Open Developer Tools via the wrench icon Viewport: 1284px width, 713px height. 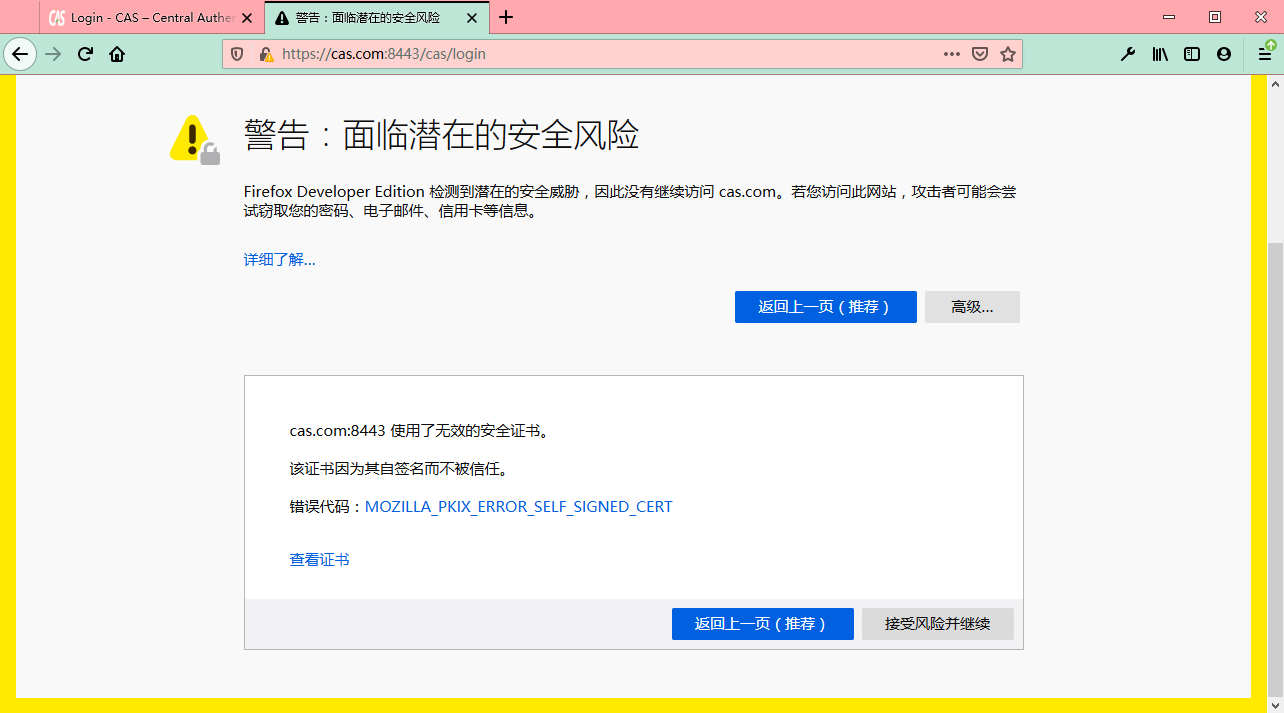1128,54
